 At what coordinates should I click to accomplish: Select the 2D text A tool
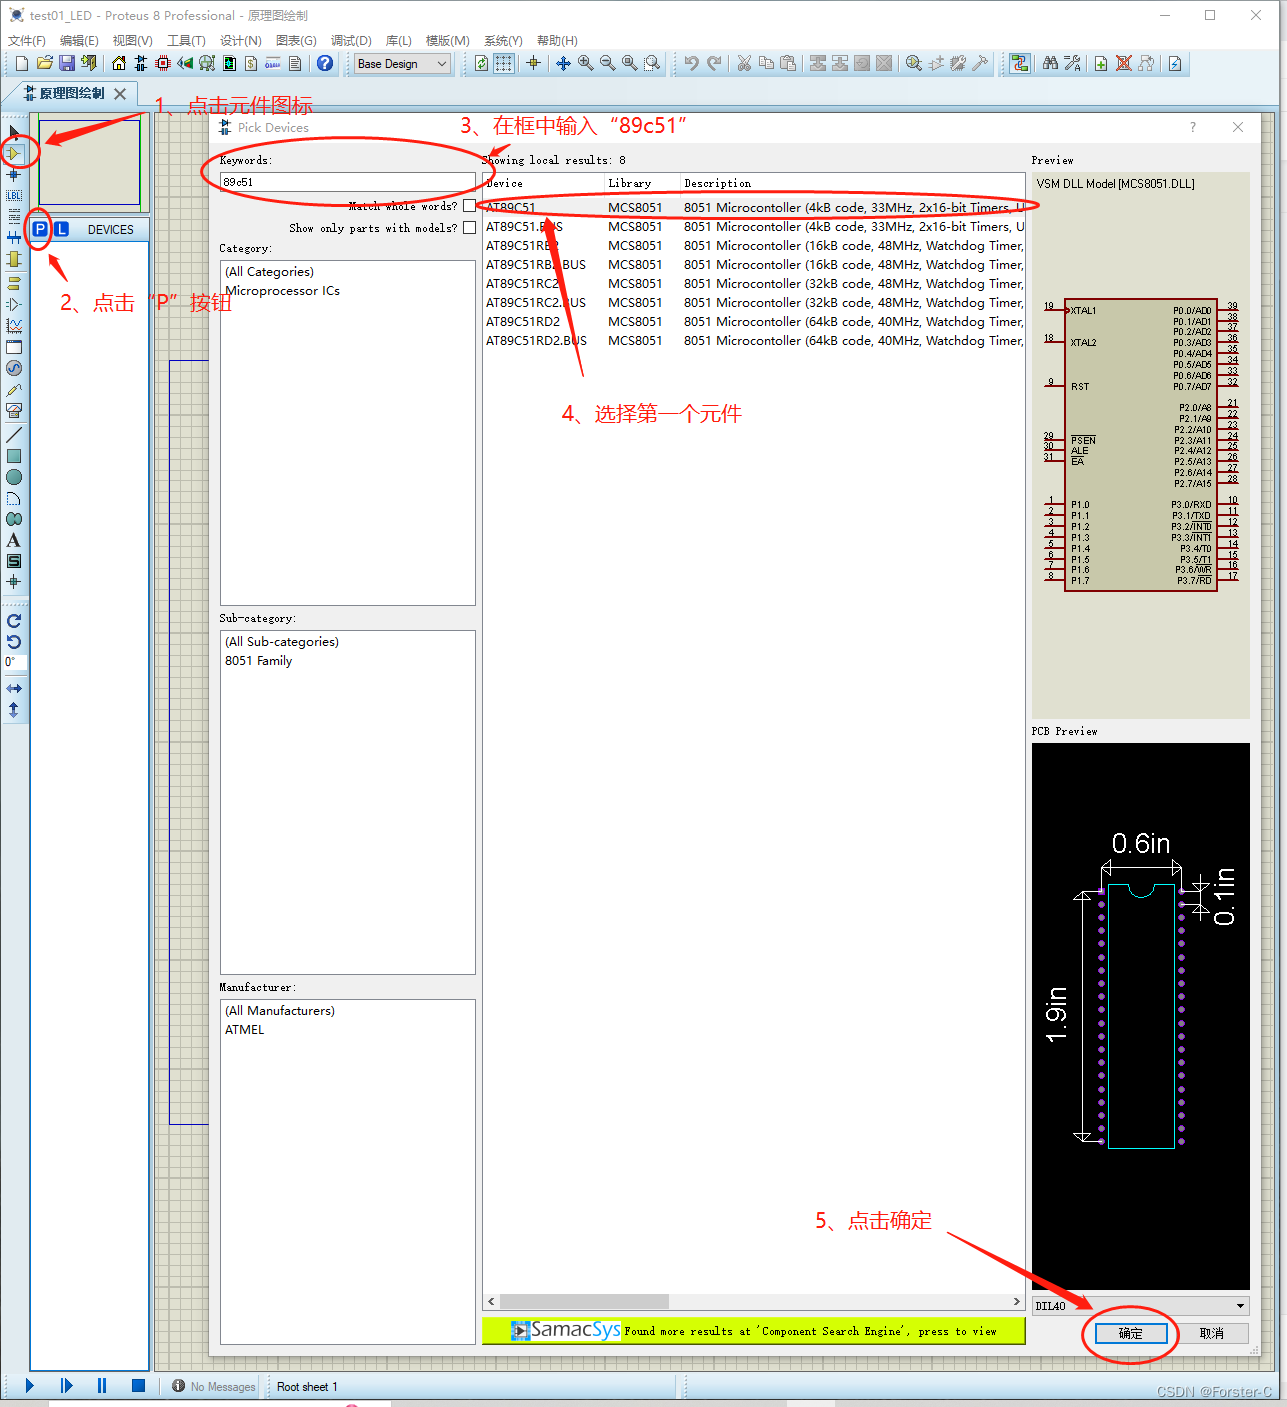[14, 540]
